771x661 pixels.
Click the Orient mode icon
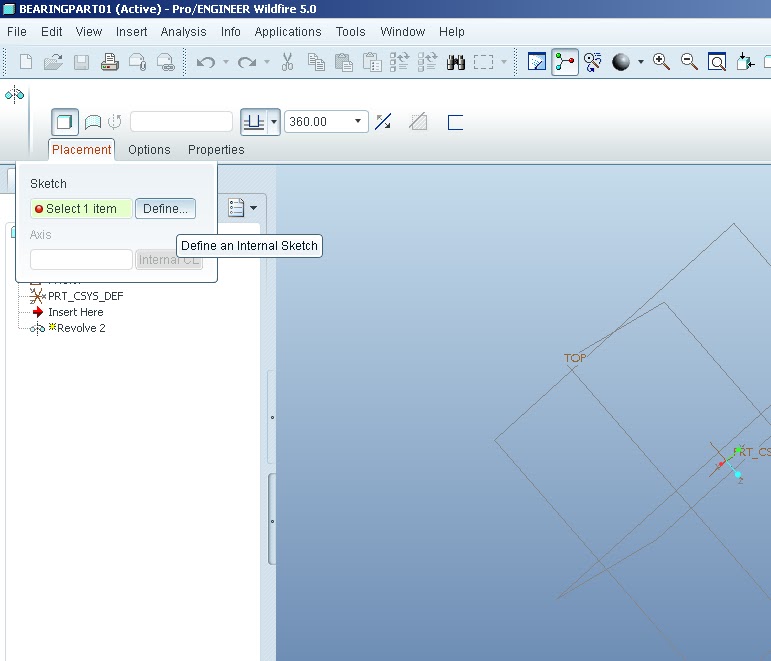tap(593, 62)
